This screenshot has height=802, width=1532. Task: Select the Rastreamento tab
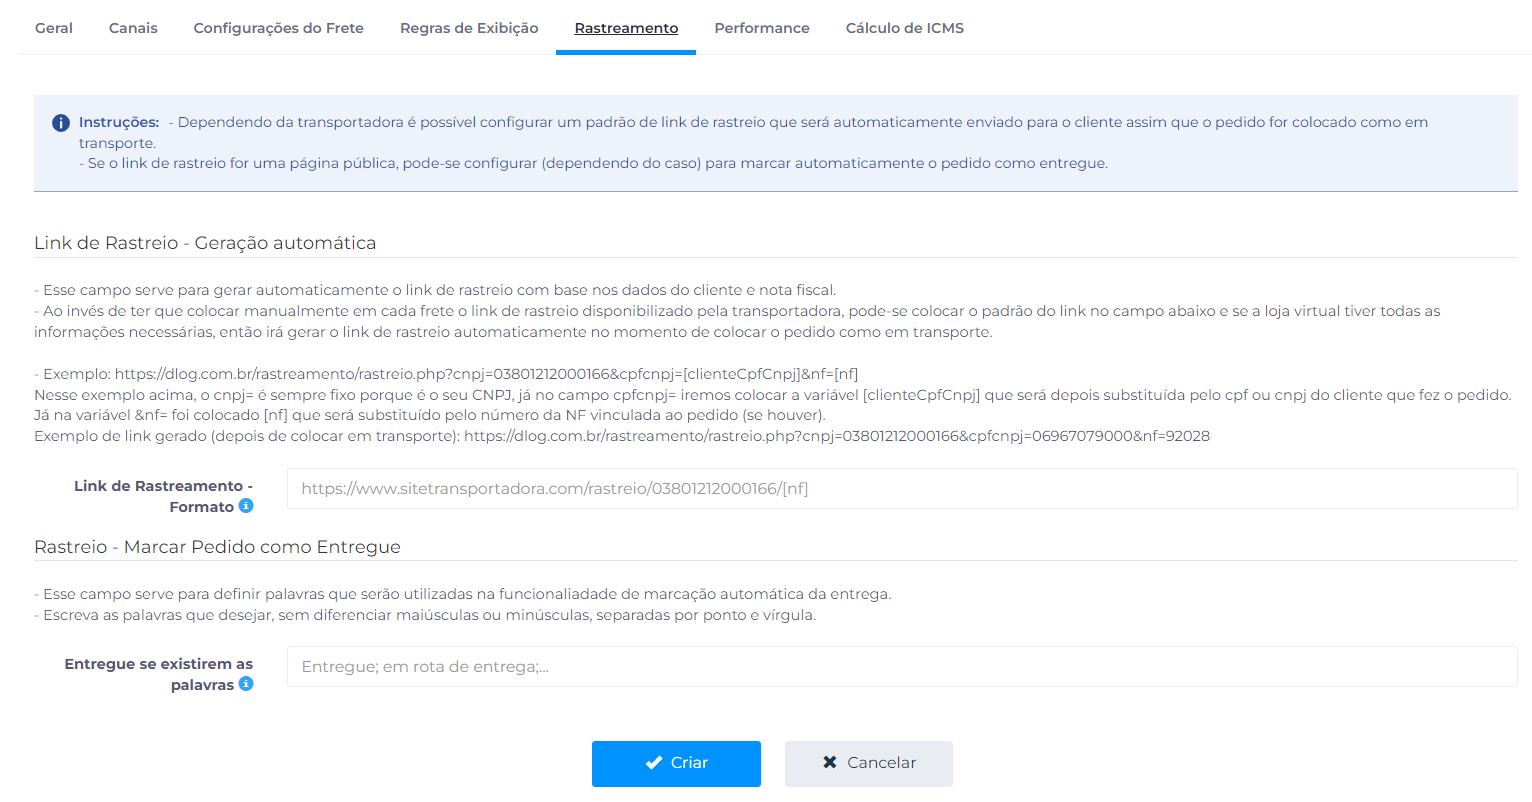[626, 28]
